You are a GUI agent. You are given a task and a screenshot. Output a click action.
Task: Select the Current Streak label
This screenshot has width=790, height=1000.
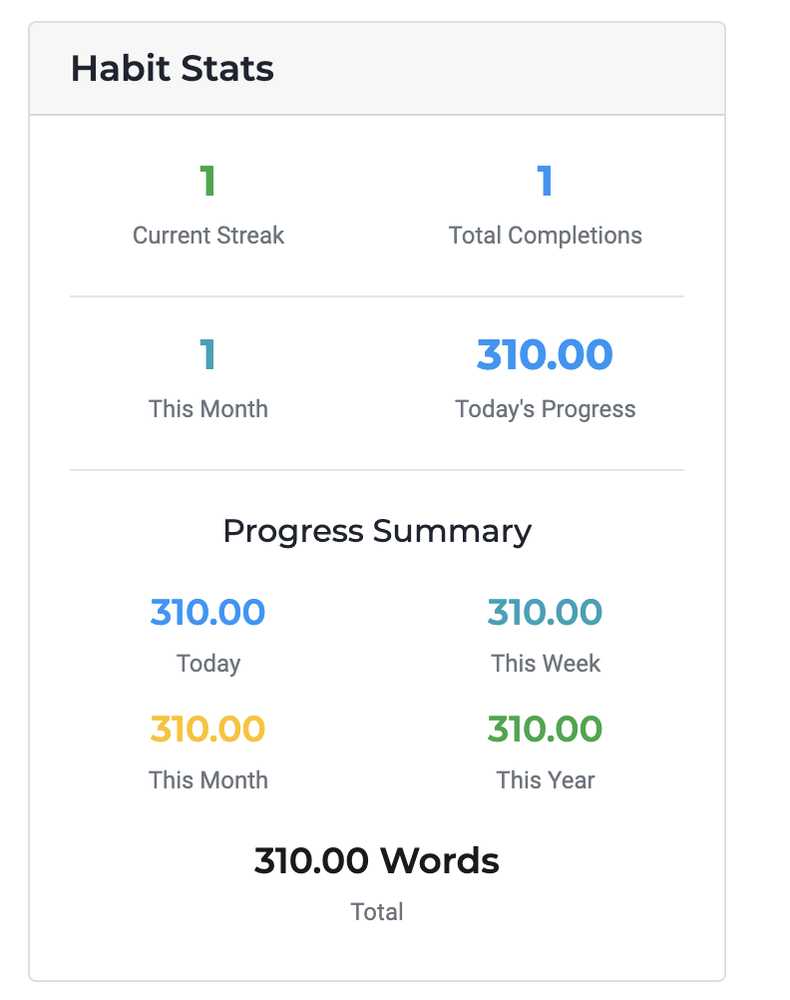click(208, 236)
